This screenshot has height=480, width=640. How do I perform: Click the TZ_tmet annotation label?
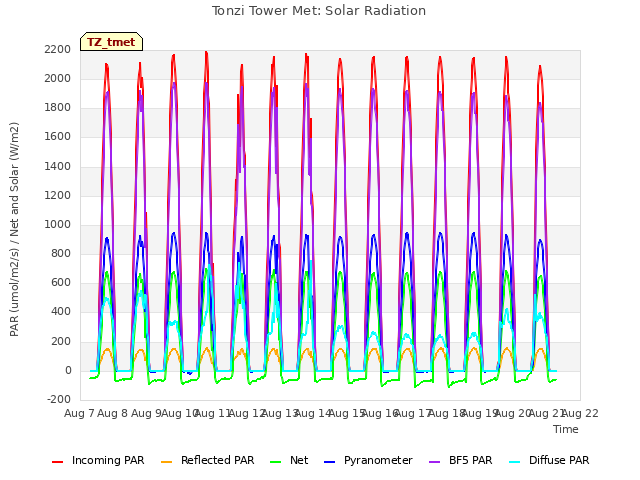point(111,42)
